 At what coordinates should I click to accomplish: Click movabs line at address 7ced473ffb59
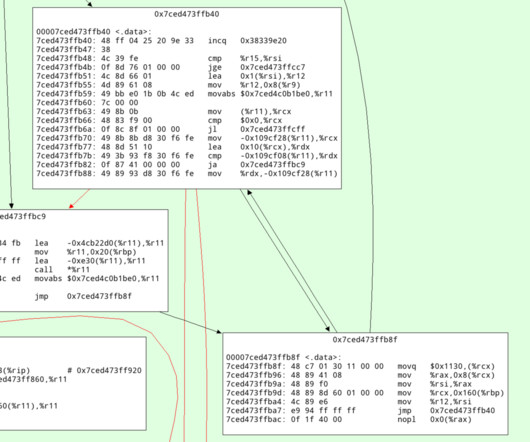click(x=185, y=94)
